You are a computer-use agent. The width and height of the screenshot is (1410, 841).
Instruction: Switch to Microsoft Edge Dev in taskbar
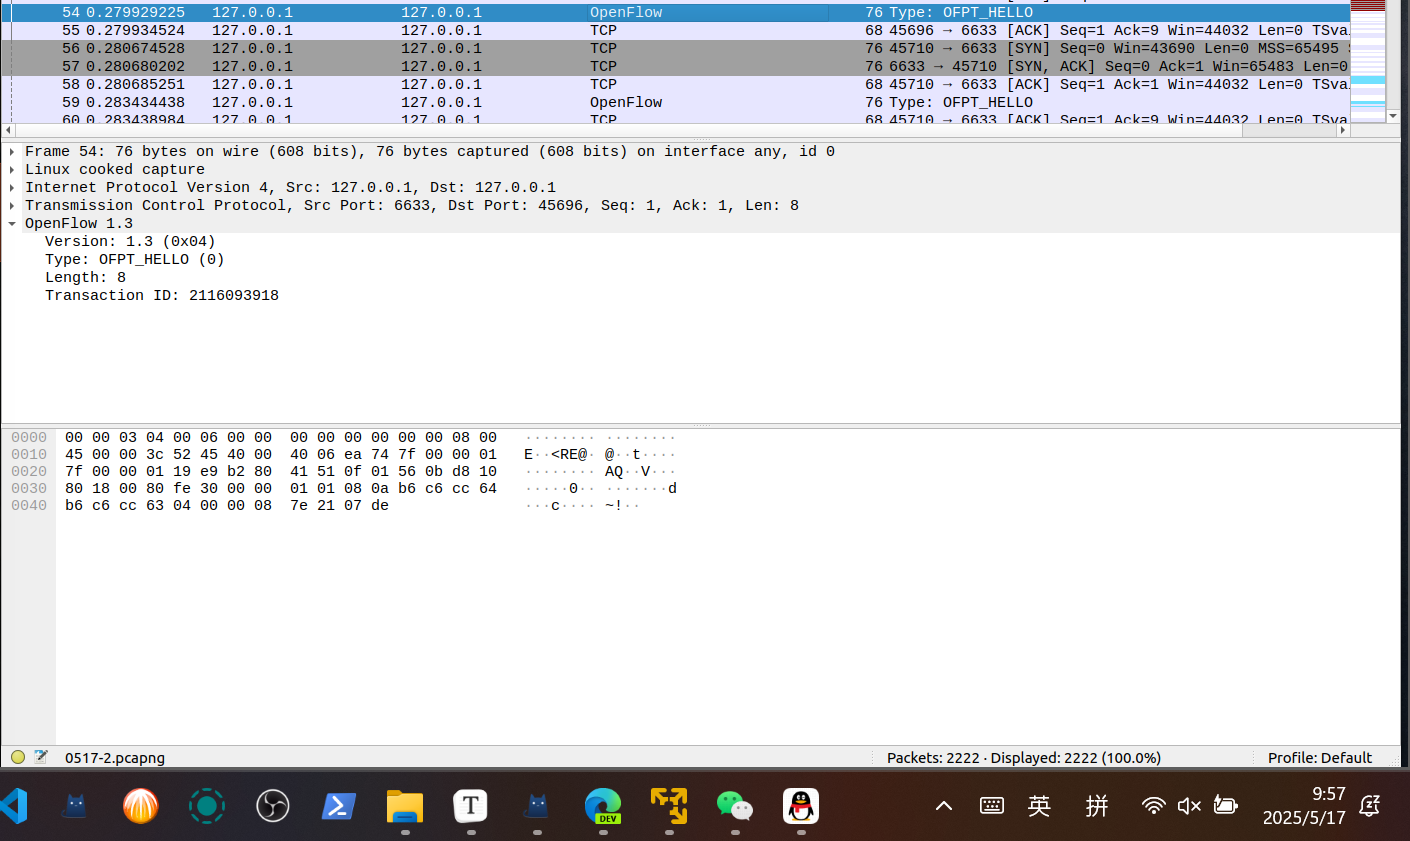point(603,806)
